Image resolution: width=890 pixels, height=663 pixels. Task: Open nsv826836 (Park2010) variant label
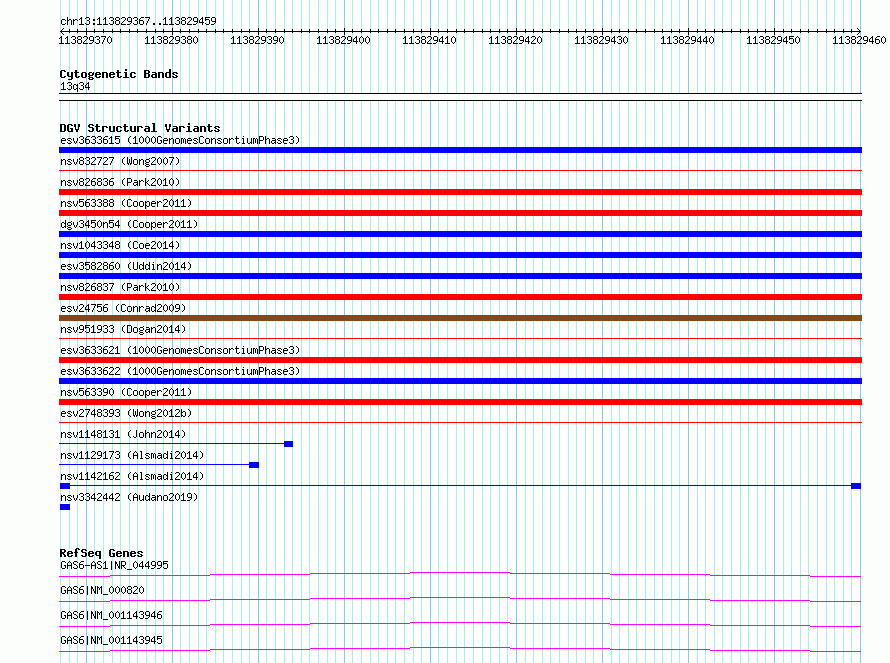(120, 182)
